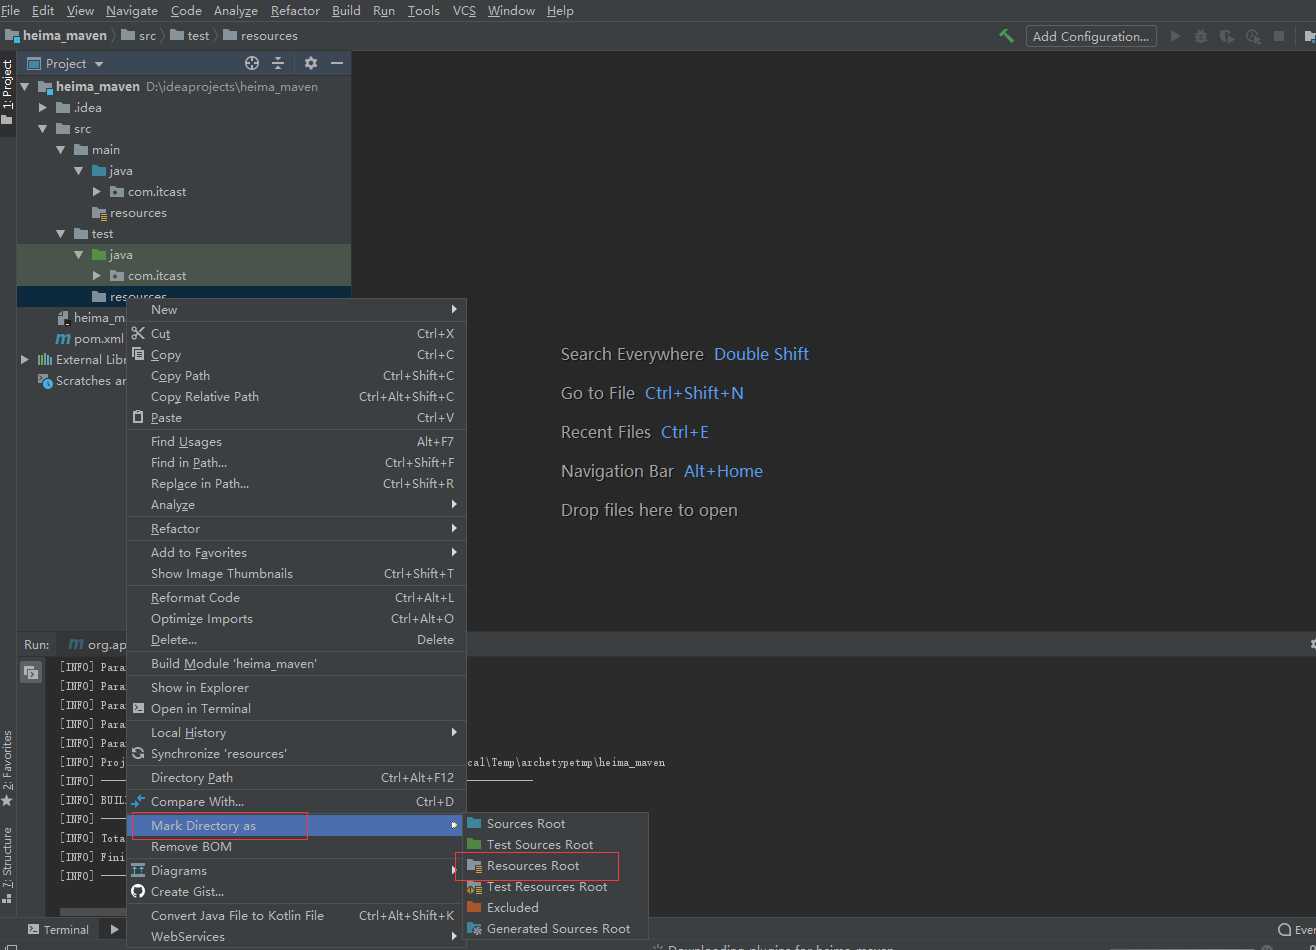Click the Maven pom.xml file icon
This screenshot has width=1316, height=950.
[x=63, y=339]
